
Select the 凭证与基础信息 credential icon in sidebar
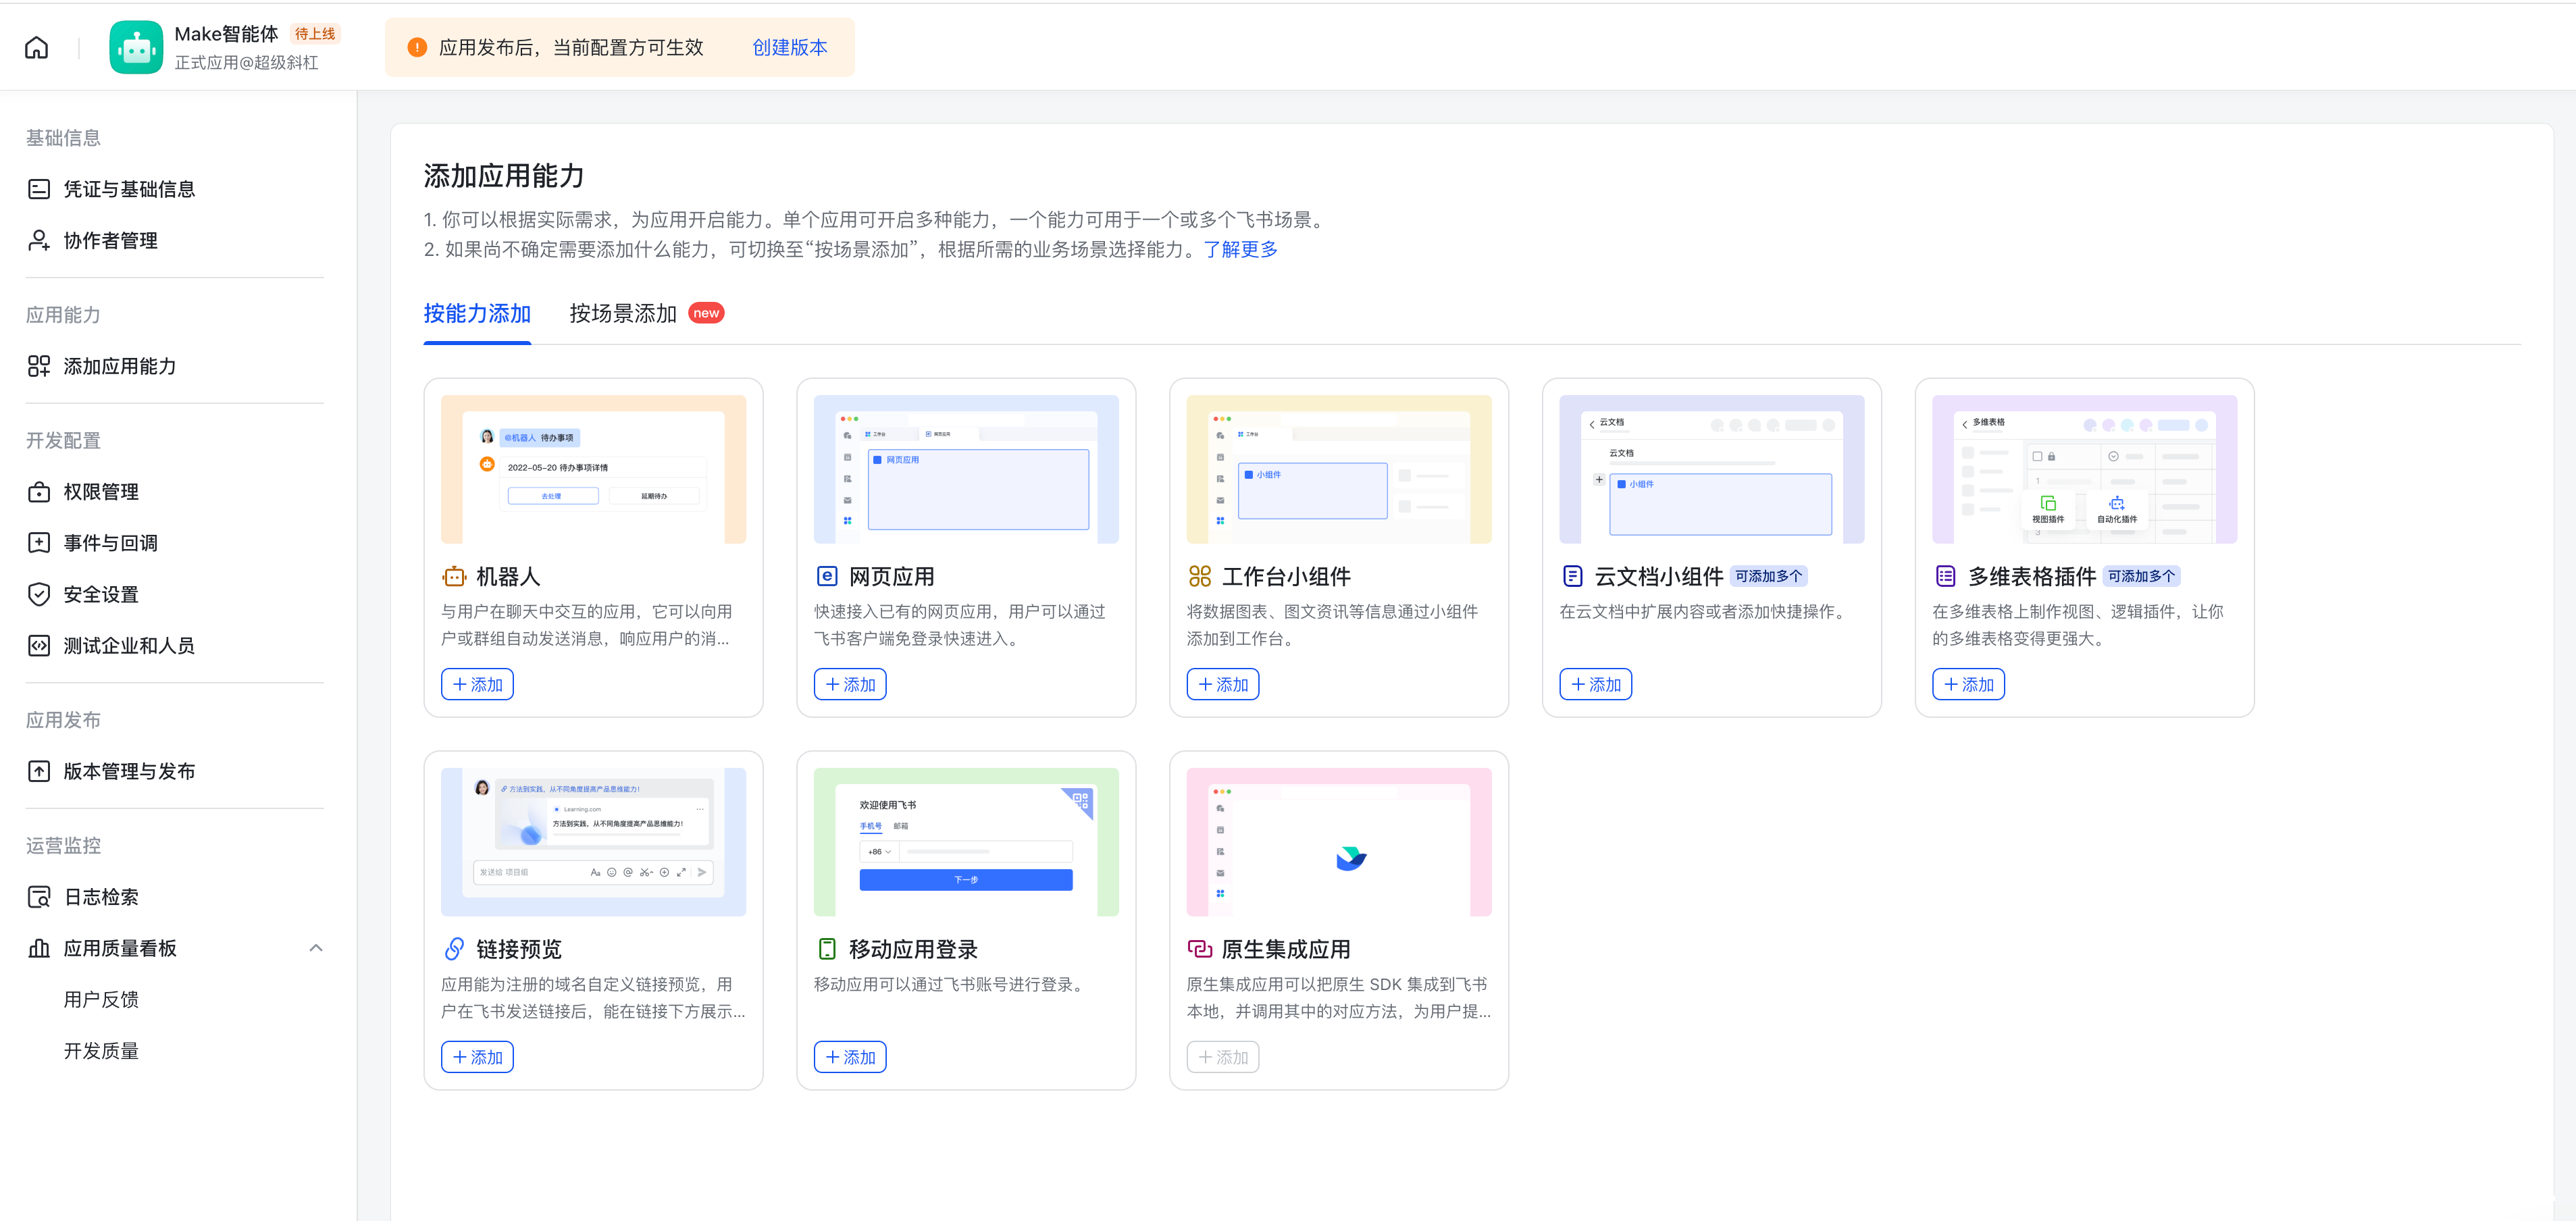click(x=38, y=188)
